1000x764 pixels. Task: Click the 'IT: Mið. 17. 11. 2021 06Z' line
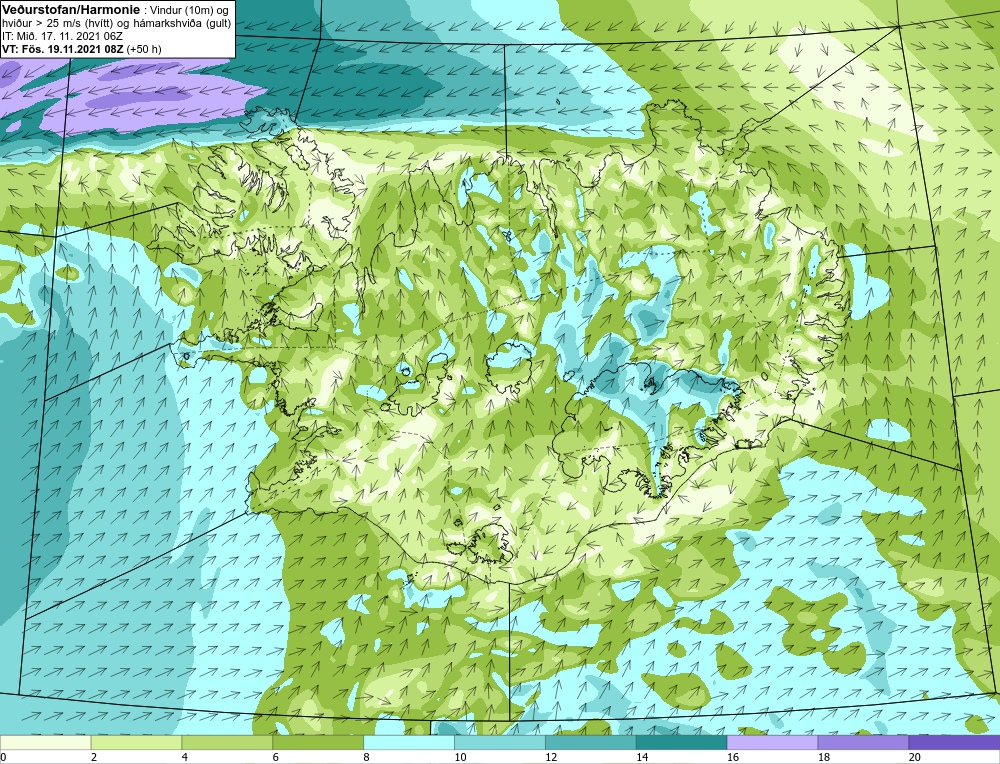[62, 36]
